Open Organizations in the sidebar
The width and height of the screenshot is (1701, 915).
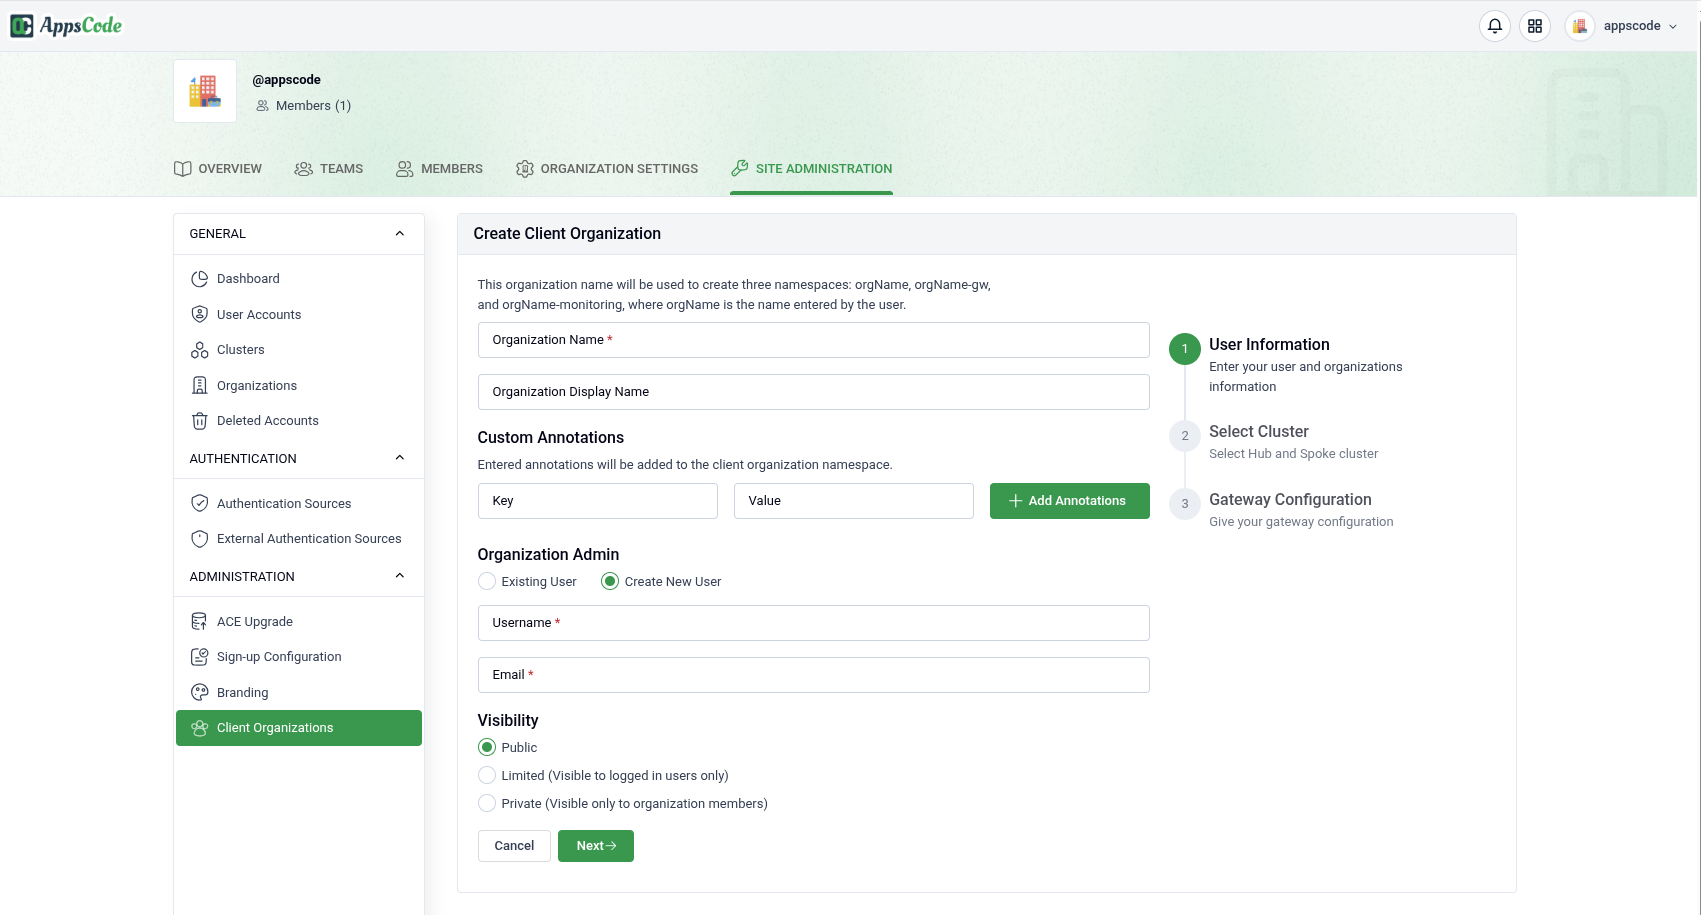(x=299, y=385)
